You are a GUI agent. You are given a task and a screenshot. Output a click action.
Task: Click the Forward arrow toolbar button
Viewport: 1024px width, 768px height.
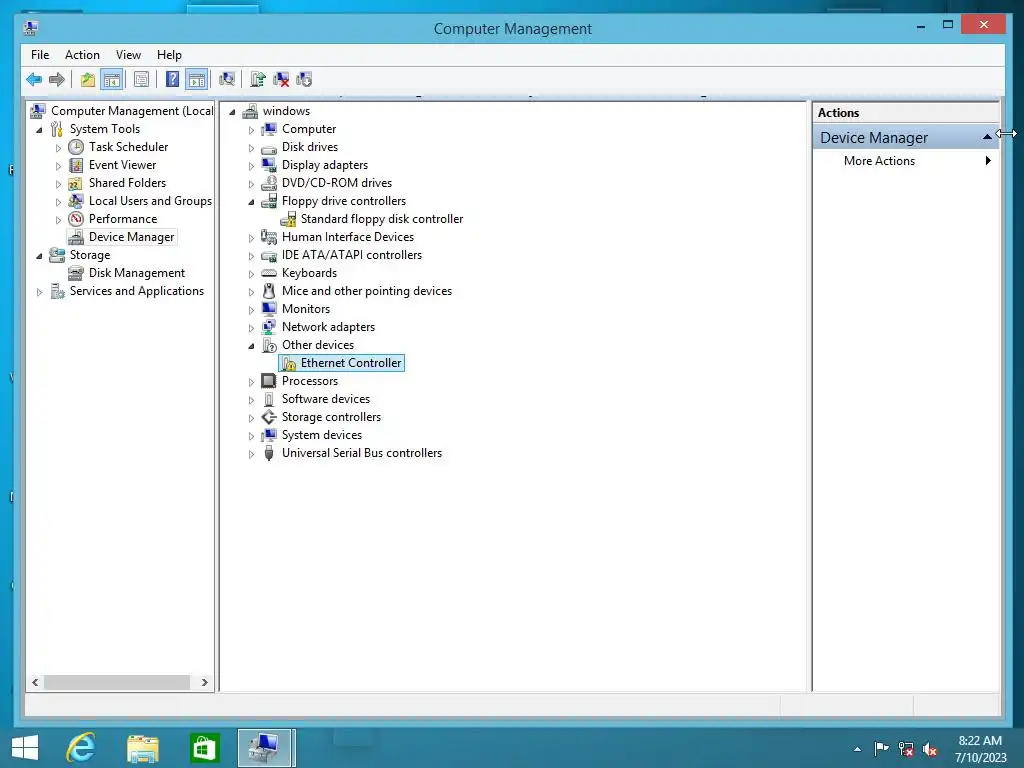click(57, 80)
